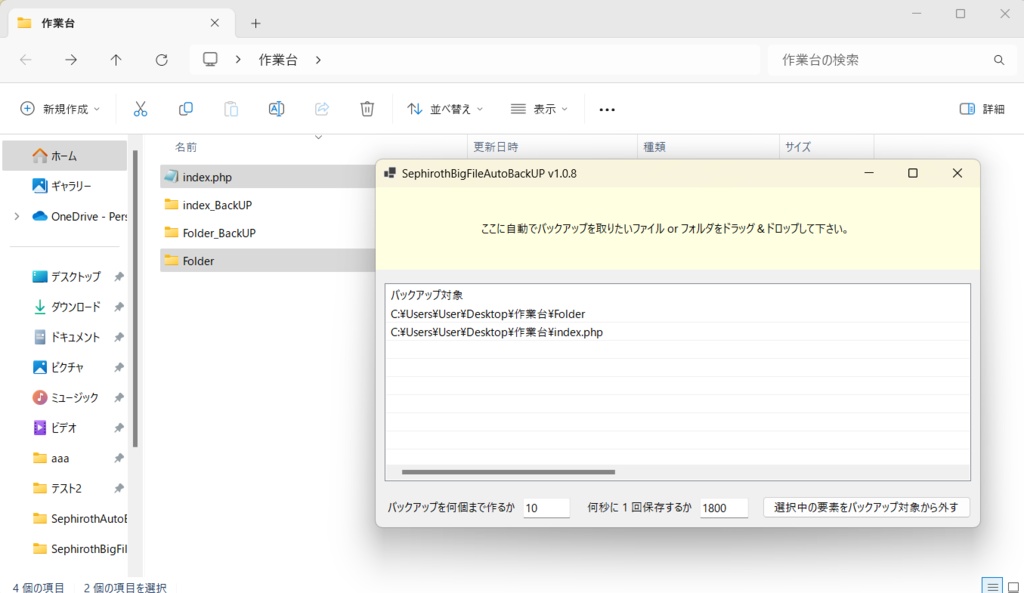Click the Copy icon in the toolbar
The width and height of the screenshot is (1024, 593).
tap(185, 108)
